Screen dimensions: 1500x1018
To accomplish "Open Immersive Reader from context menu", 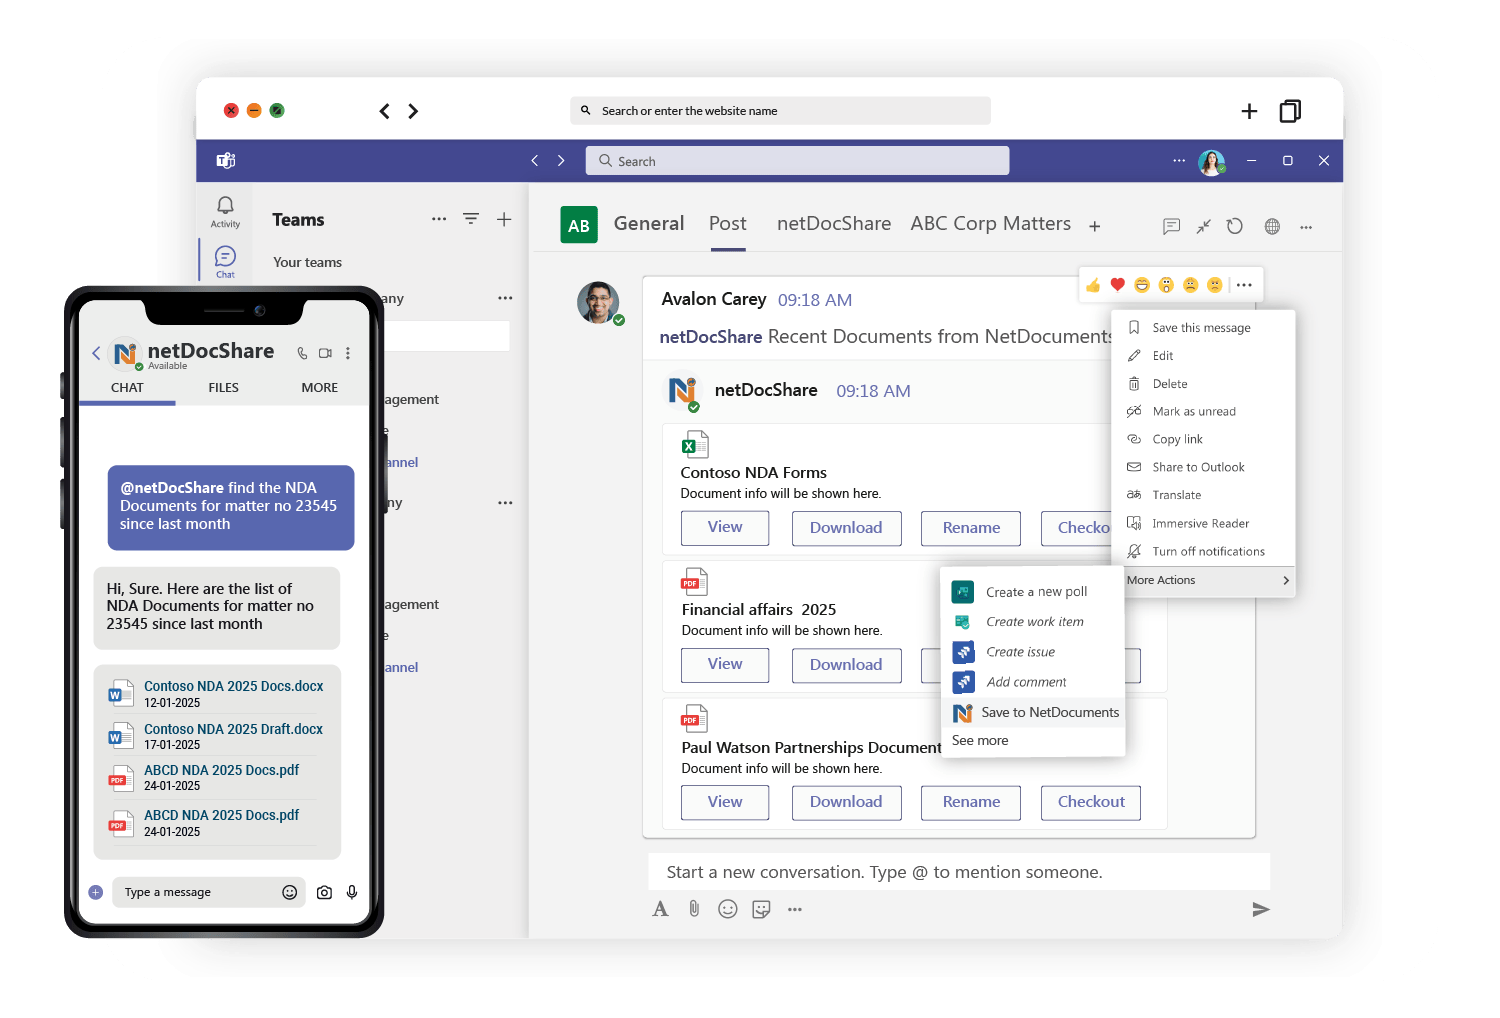I will (x=1203, y=523).
